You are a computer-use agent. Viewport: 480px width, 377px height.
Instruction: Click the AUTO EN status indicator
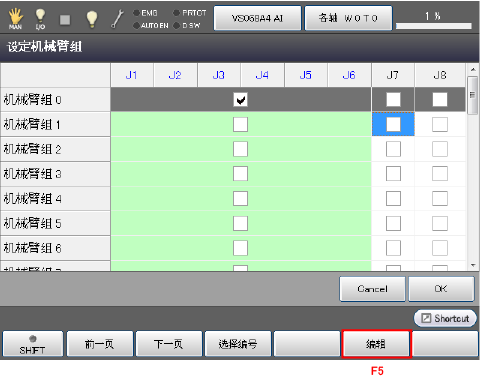pyautogui.click(x=151, y=25)
